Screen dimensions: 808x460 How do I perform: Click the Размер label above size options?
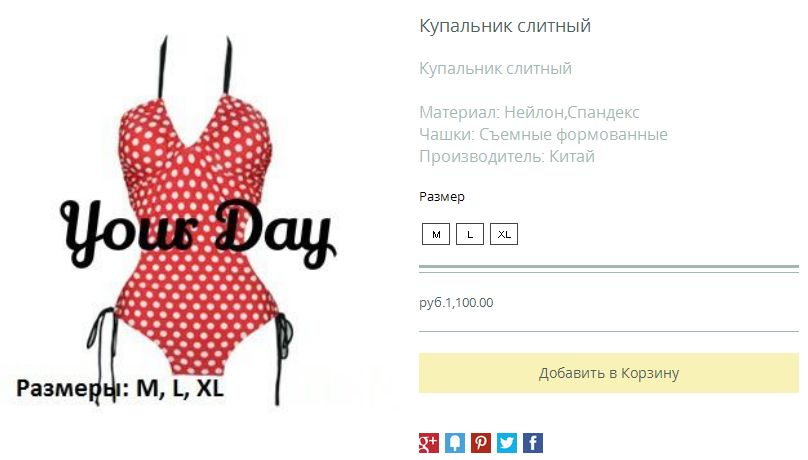[442, 197]
